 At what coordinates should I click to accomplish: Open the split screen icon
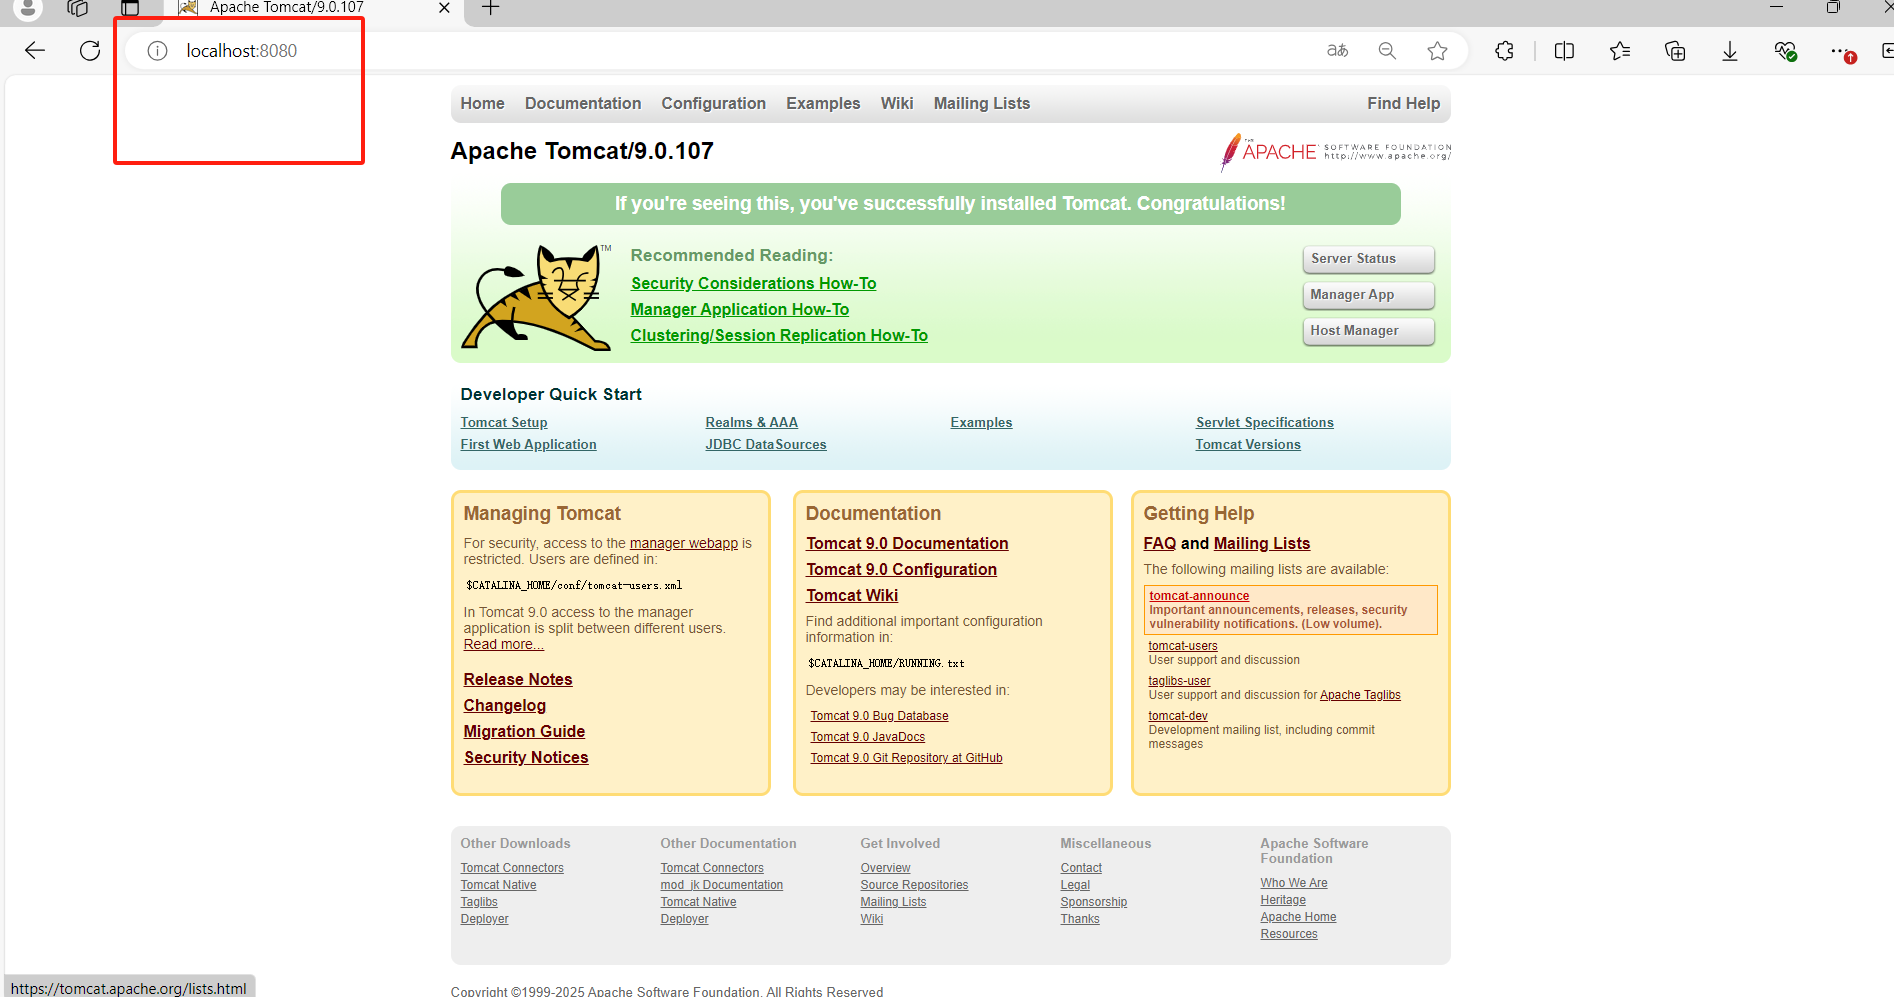(x=1564, y=51)
